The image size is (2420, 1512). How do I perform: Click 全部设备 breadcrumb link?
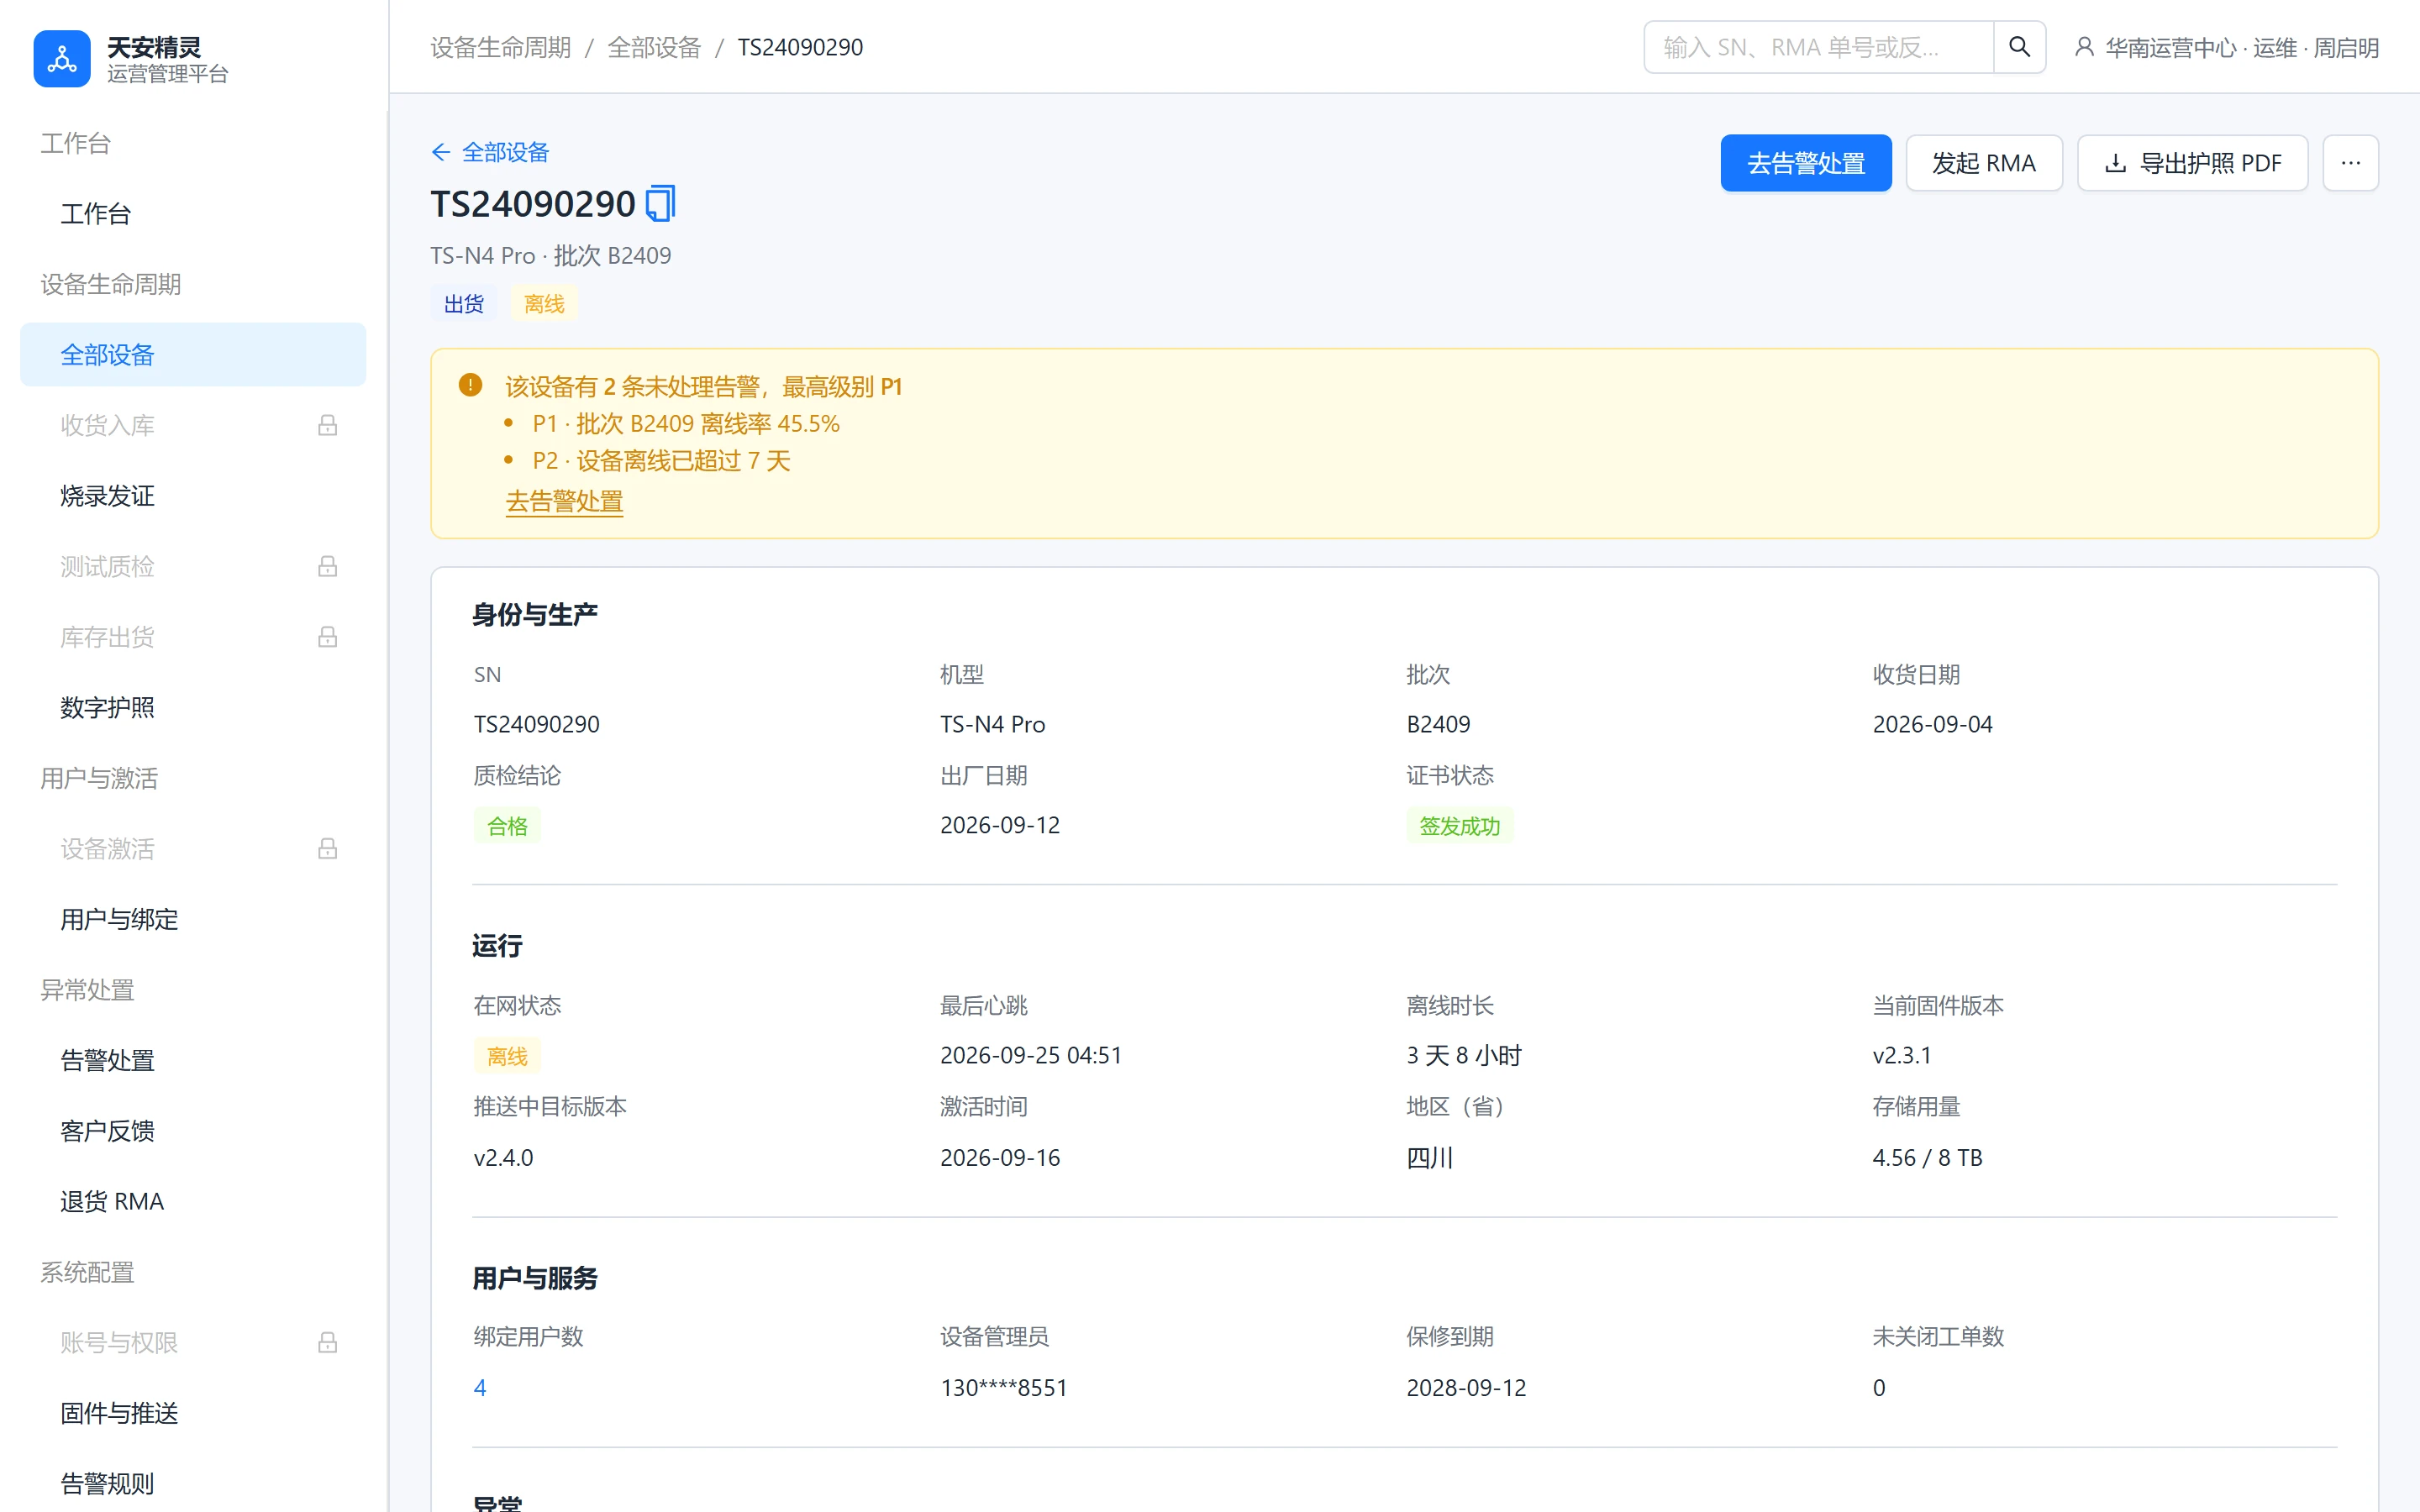coord(654,47)
